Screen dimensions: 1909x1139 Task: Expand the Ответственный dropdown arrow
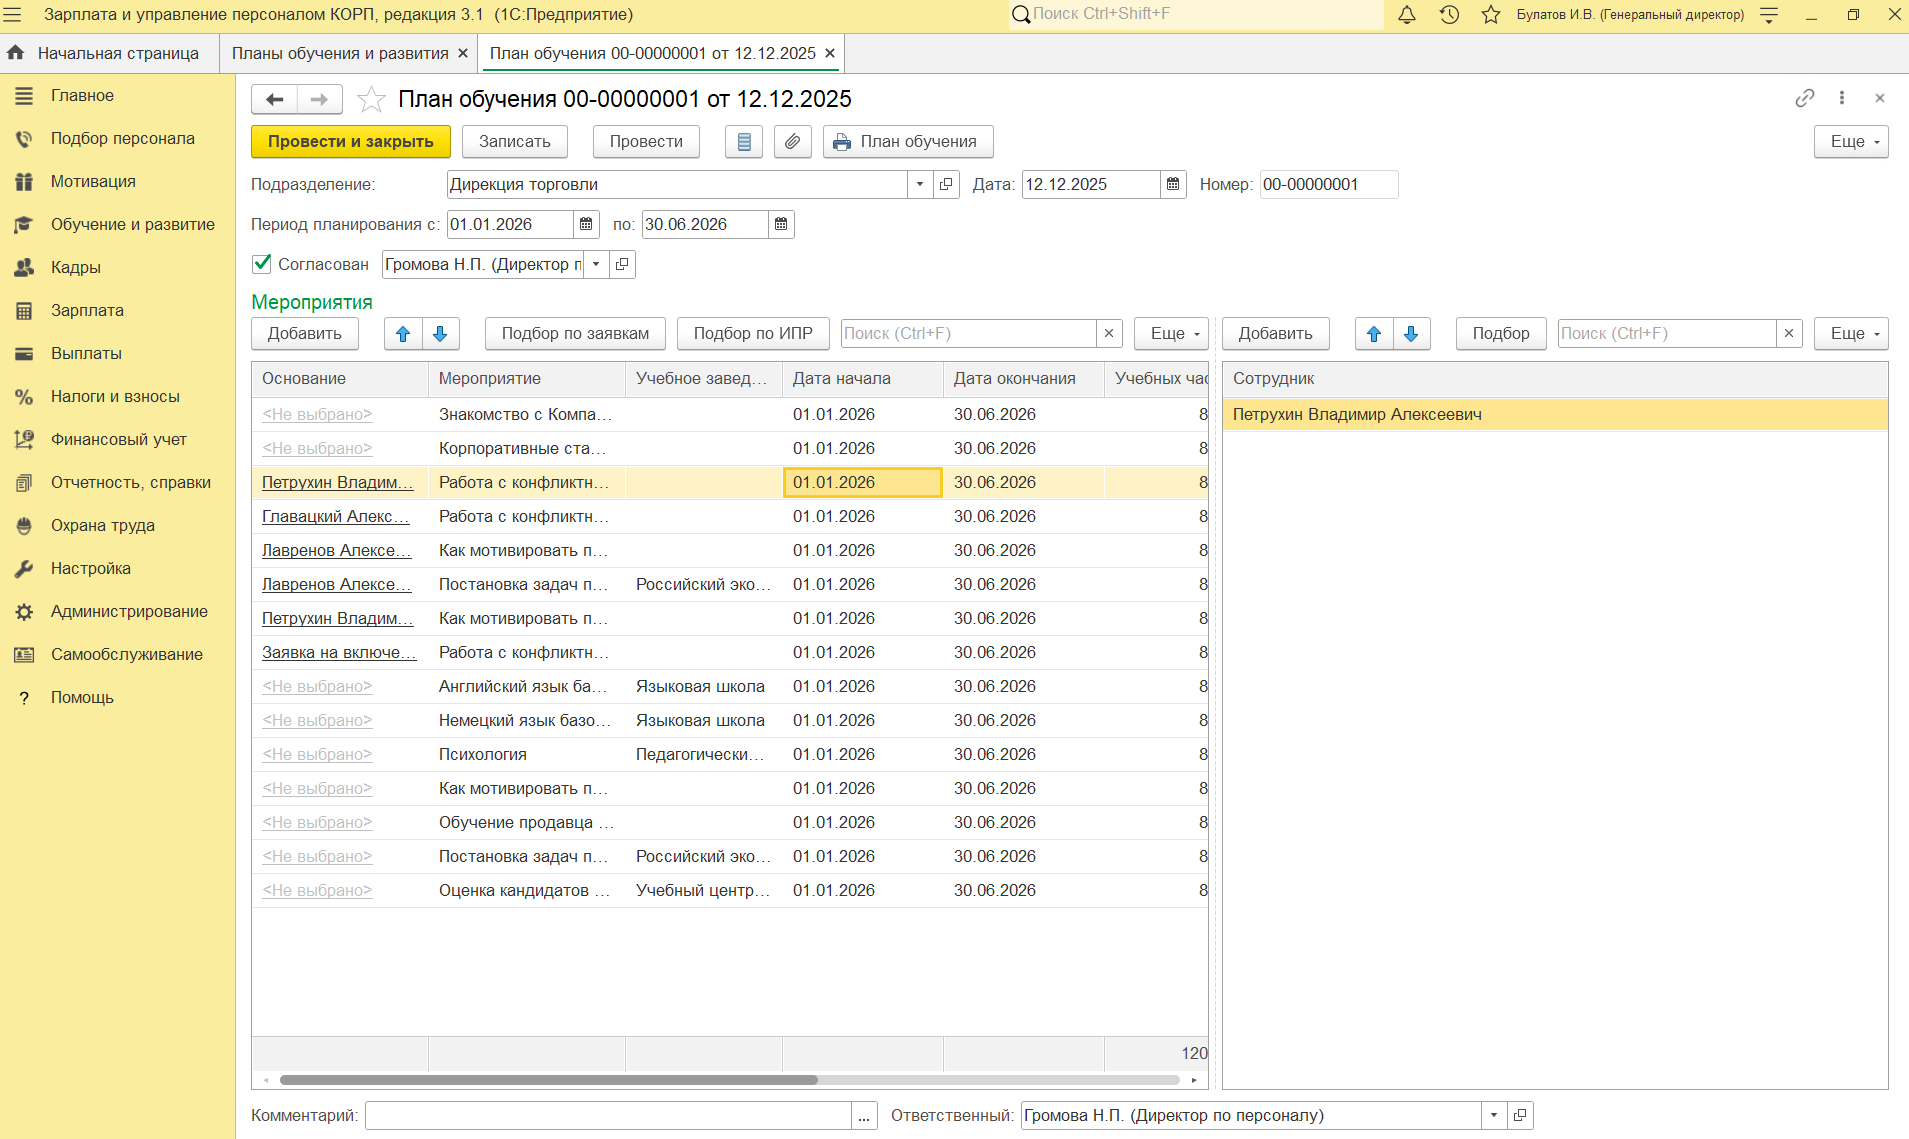click(1494, 1115)
